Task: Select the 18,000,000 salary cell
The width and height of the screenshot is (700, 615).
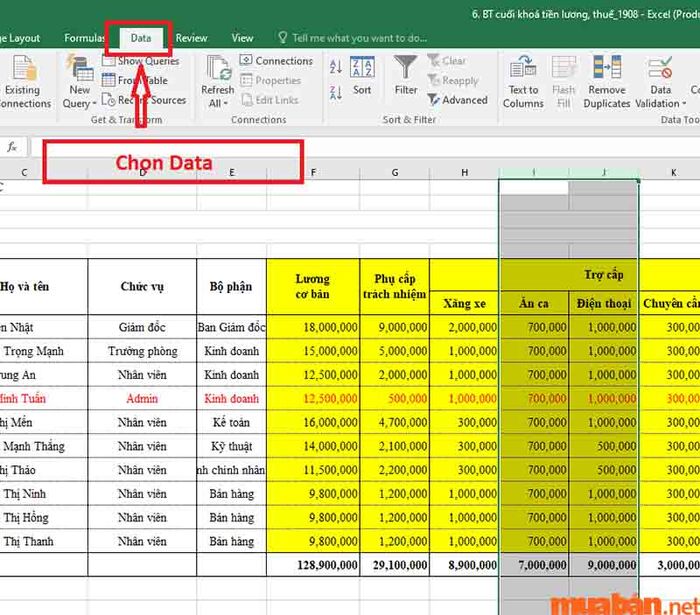Action: pos(313,327)
